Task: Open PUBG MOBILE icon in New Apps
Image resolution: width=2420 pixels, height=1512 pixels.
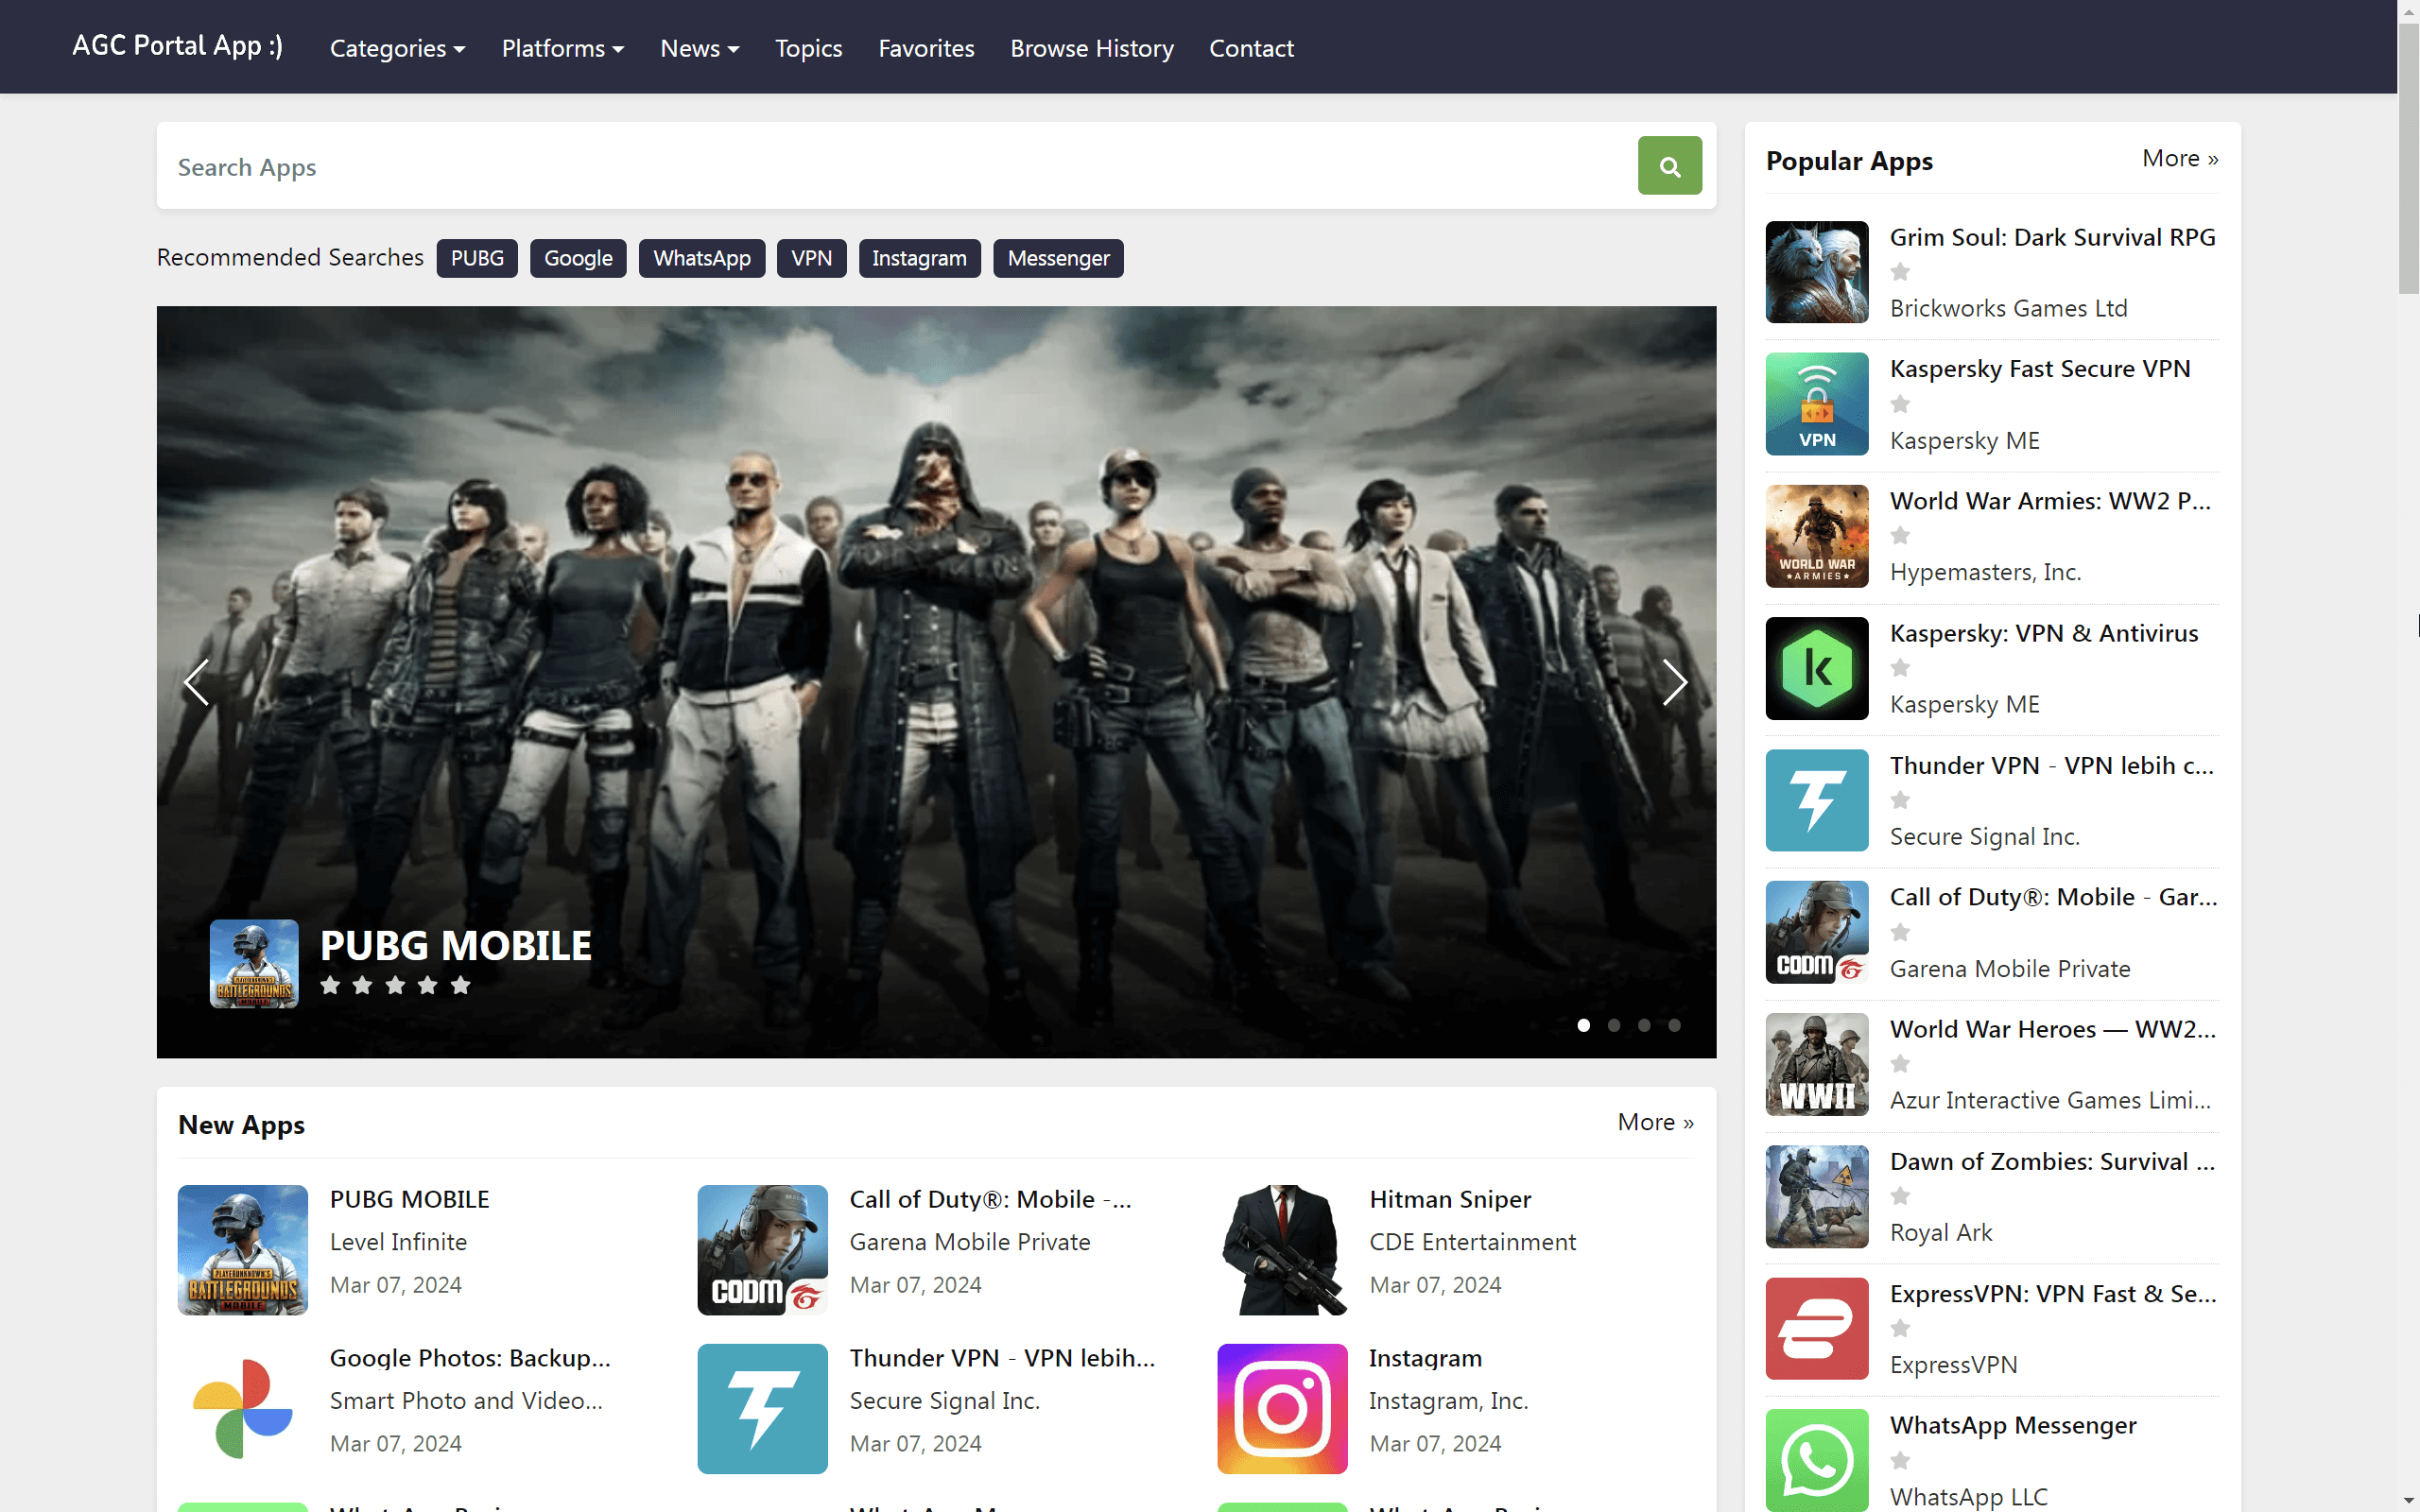Action: click(x=243, y=1250)
